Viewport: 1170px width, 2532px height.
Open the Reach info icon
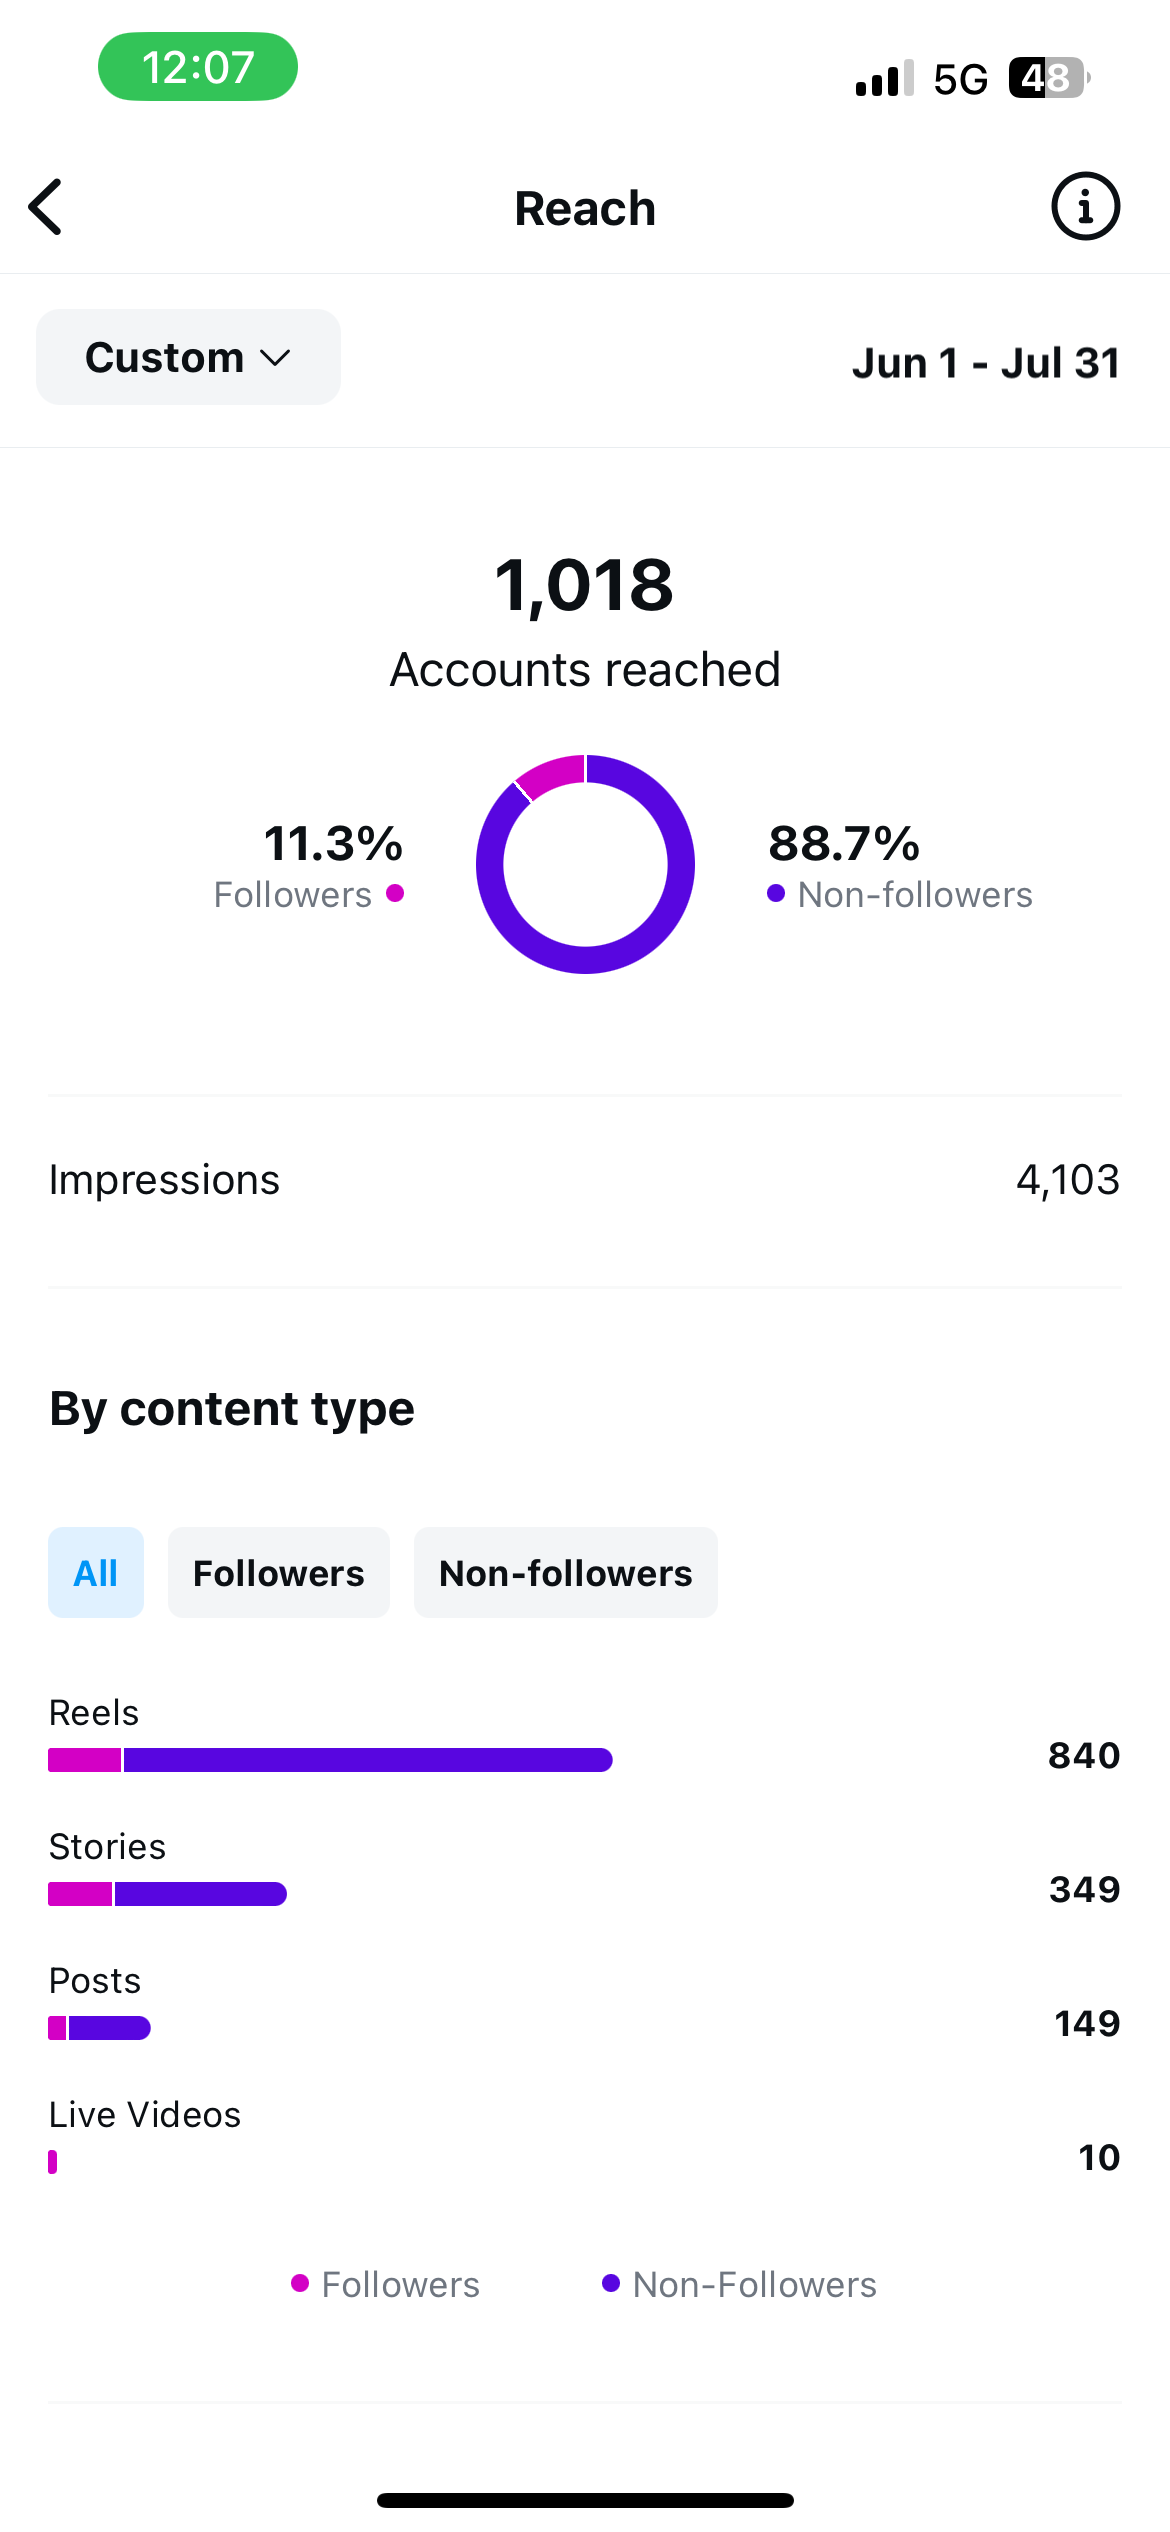pos(1085,207)
